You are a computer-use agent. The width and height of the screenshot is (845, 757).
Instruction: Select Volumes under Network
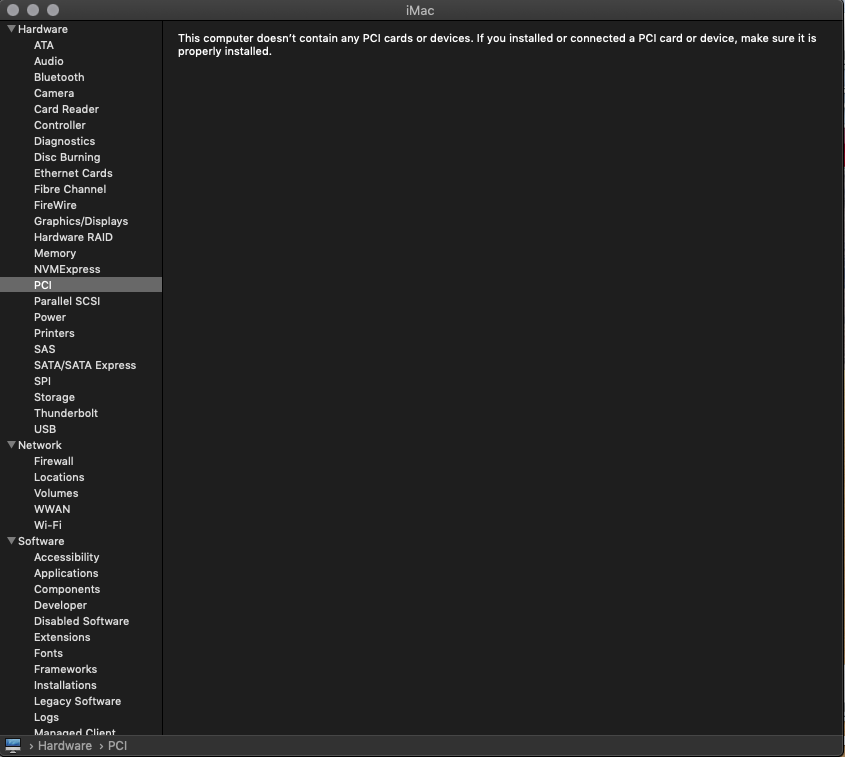[56, 493]
